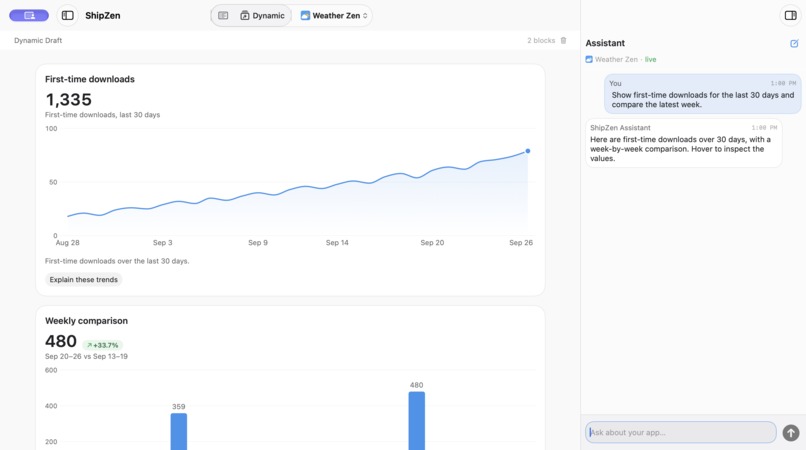This screenshot has height=450, width=806.
Task: Click the Weekly comparison card title
Action: (86, 321)
